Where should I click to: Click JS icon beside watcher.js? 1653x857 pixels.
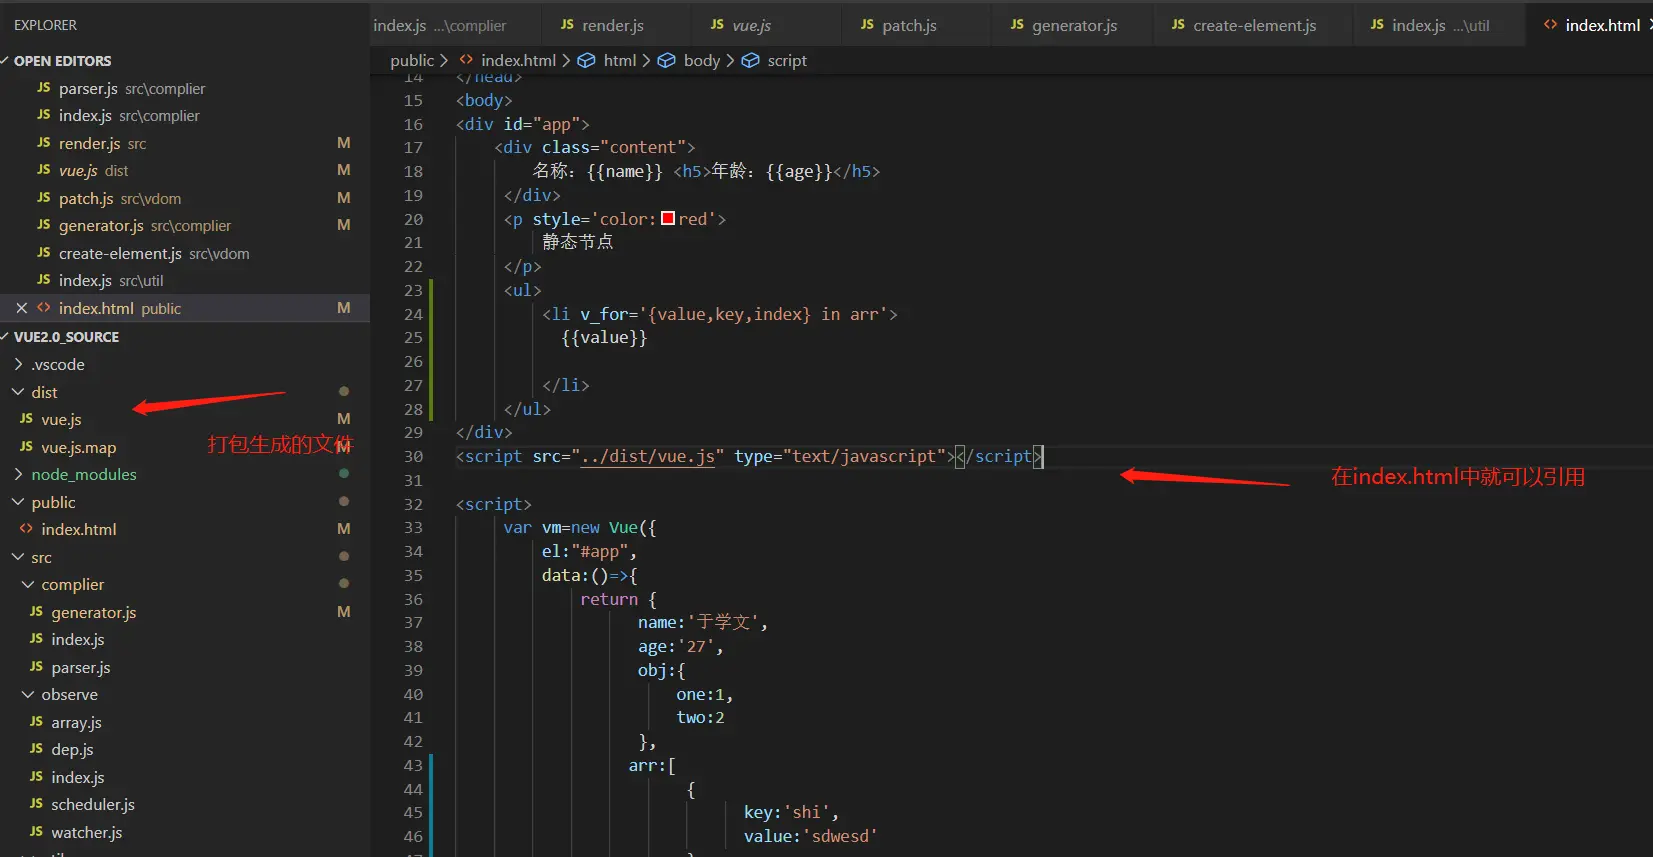pos(36,832)
